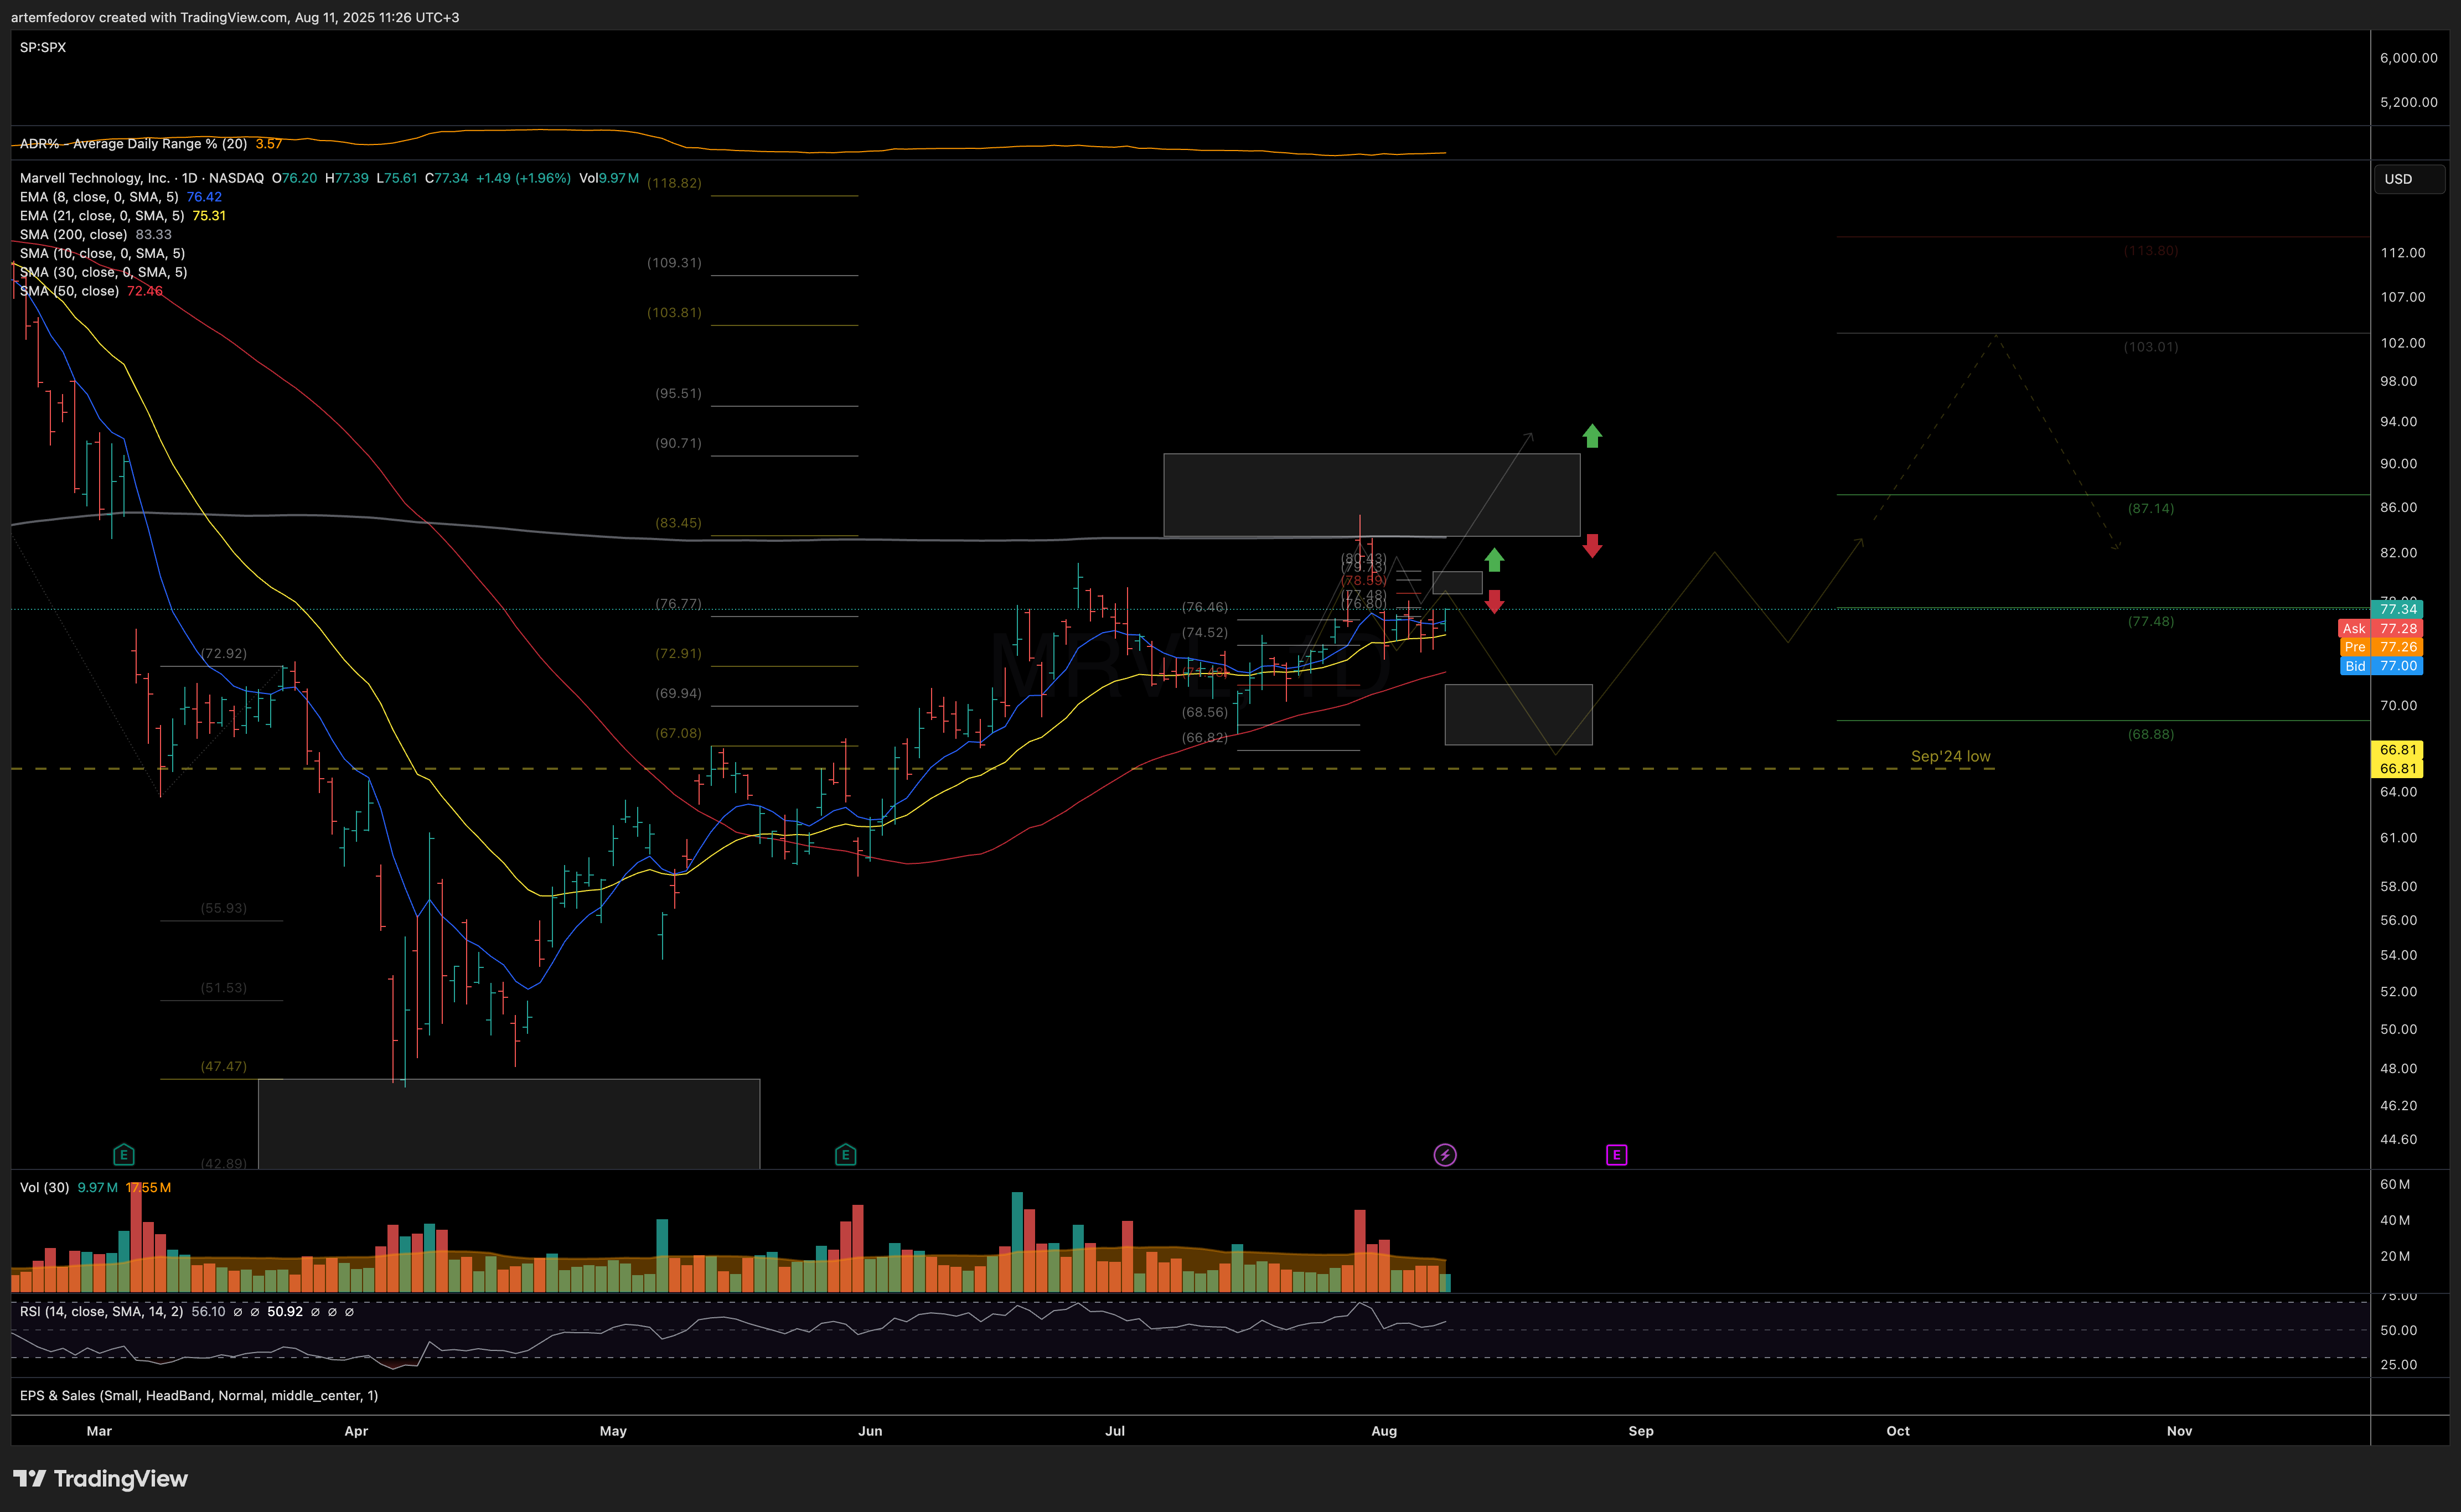Click the (103.01) projection level label
The image size is (2461, 1512).
pyautogui.click(x=2150, y=347)
